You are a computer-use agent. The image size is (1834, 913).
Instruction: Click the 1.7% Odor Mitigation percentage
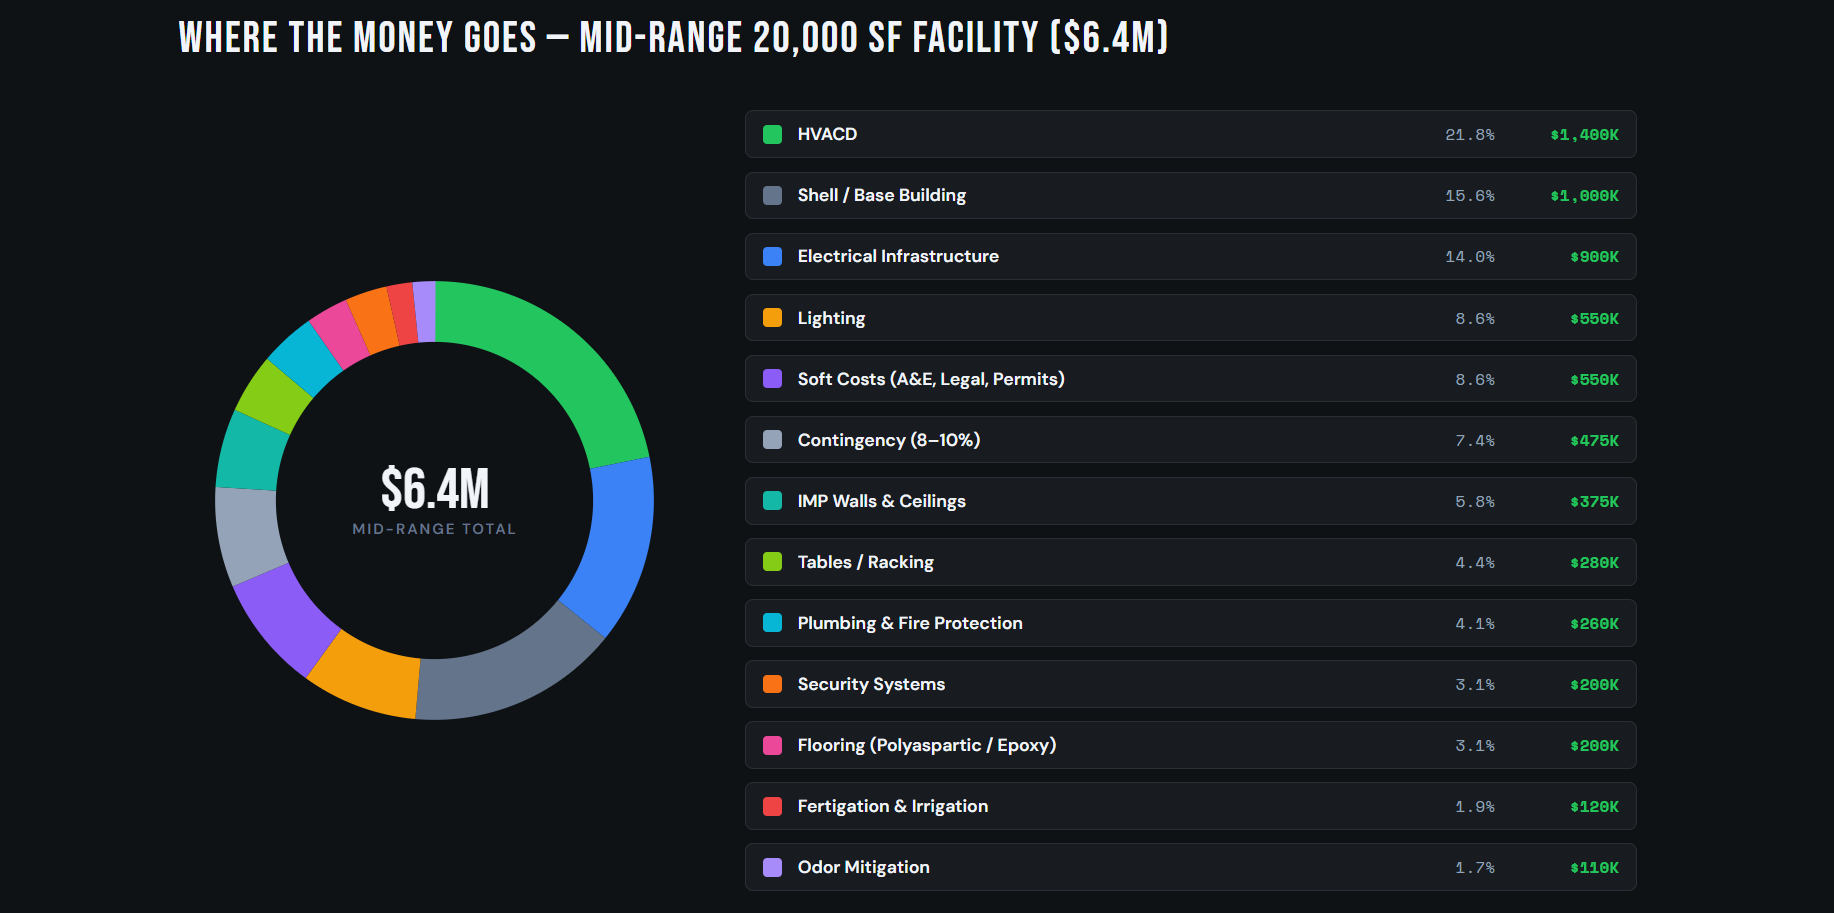(x=1475, y=867)
